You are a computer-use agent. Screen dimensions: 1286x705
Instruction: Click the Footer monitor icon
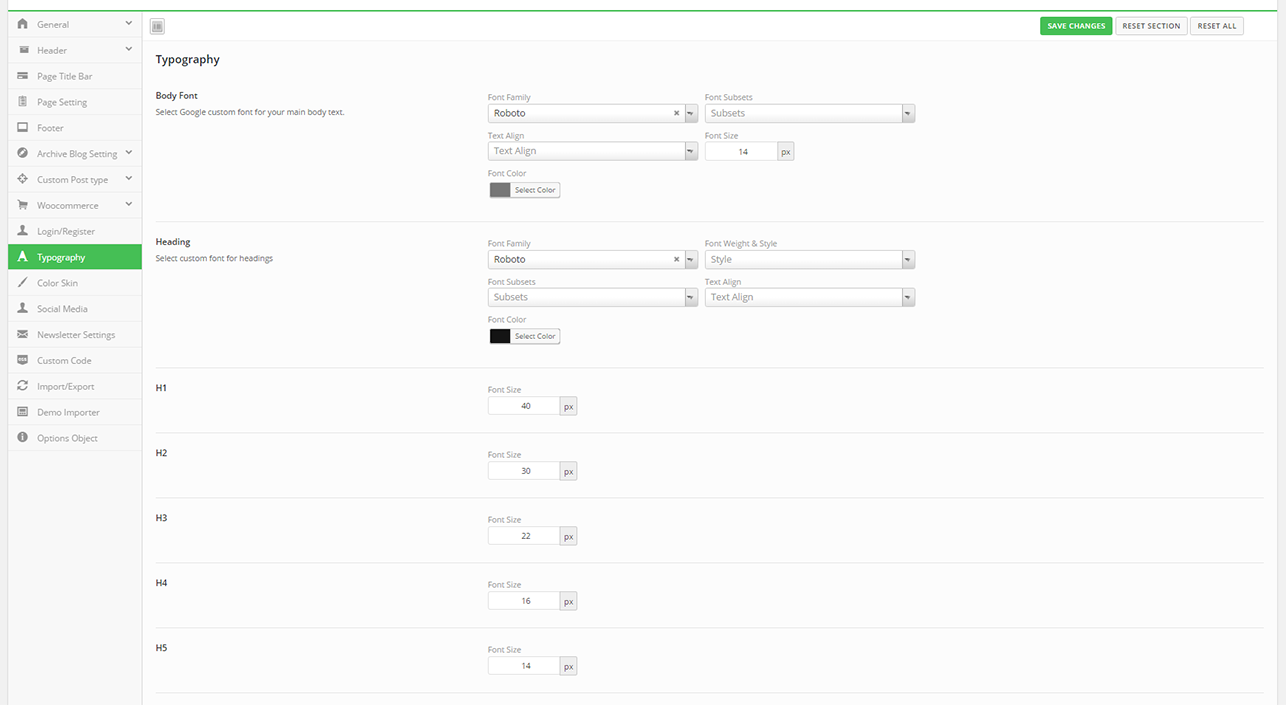click(22, 127)
